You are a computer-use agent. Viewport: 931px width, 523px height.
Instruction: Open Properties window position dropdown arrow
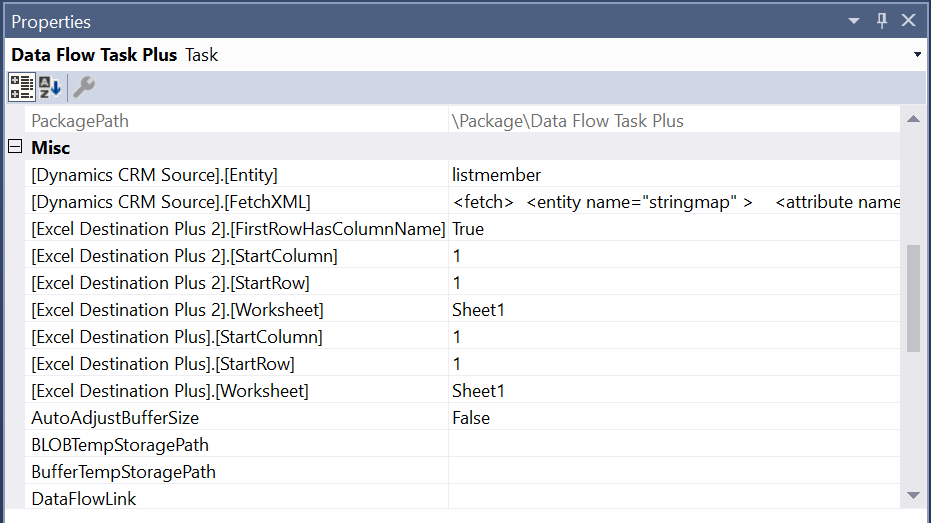854,21
